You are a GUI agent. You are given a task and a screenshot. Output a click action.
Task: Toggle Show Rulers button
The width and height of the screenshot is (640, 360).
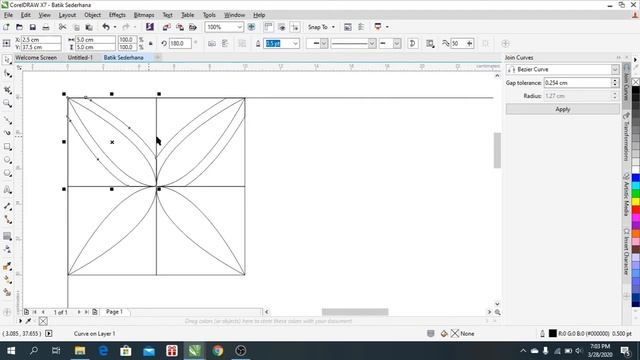coord(268,27)
